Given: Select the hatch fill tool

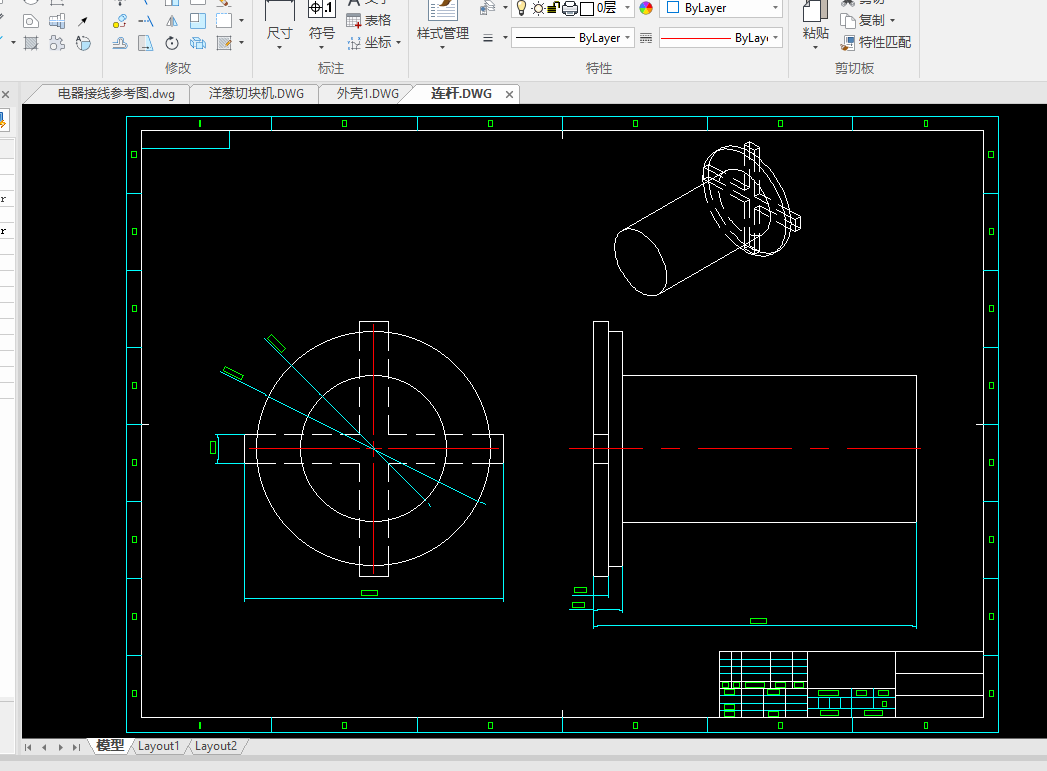Looking at the screenshot, I should point(31,43).
